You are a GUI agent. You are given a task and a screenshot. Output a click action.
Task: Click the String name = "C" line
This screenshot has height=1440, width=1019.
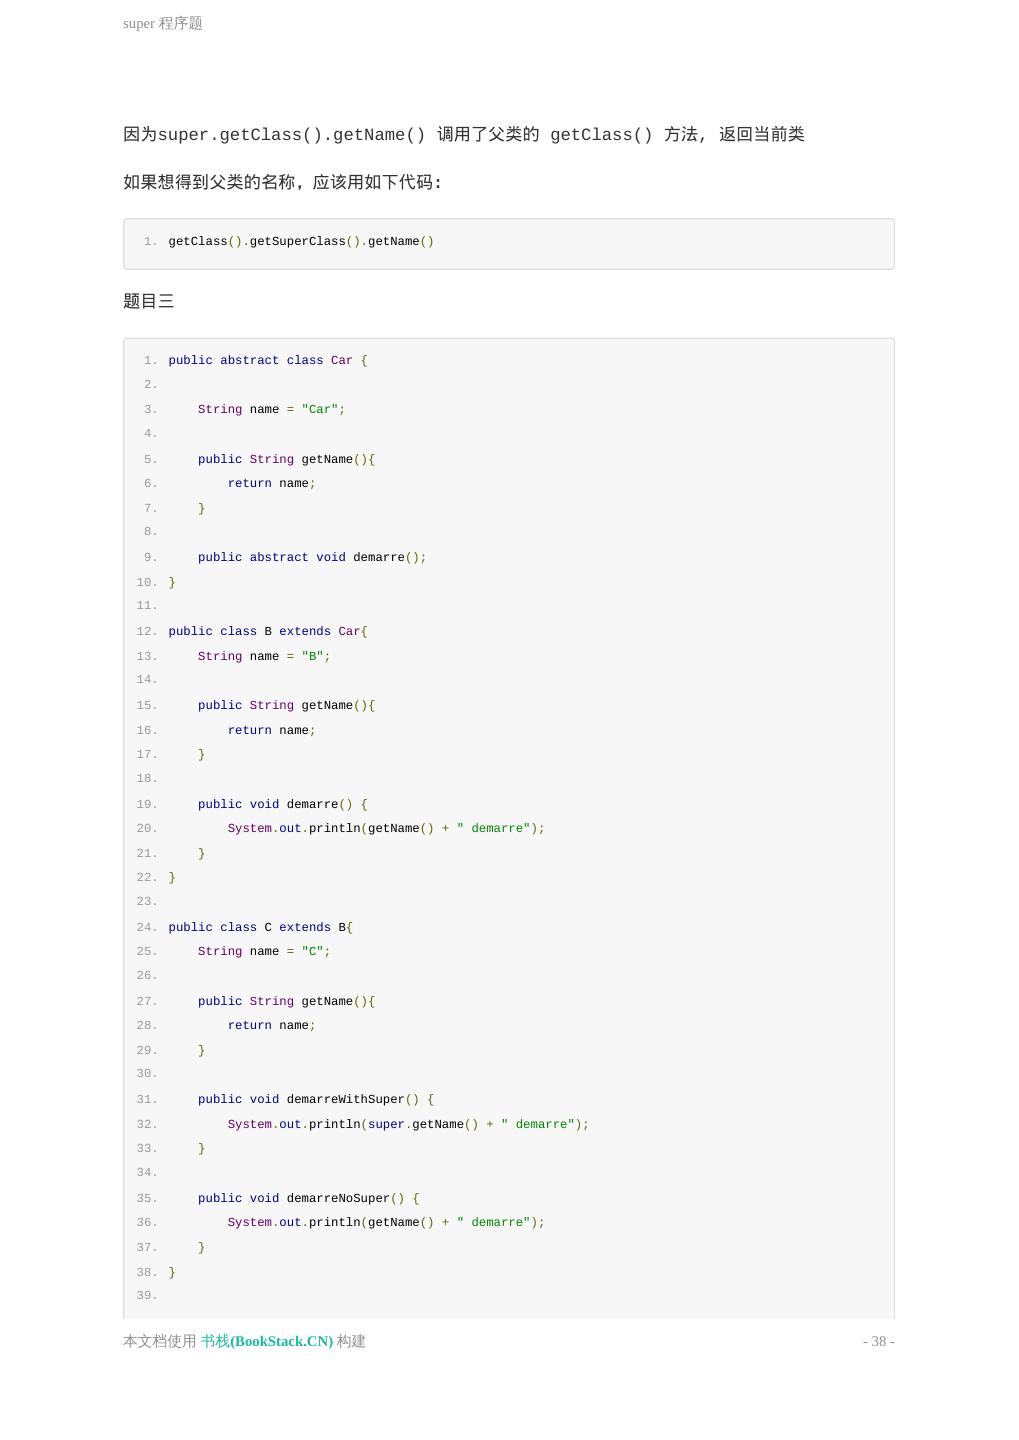tap(263, 951)
